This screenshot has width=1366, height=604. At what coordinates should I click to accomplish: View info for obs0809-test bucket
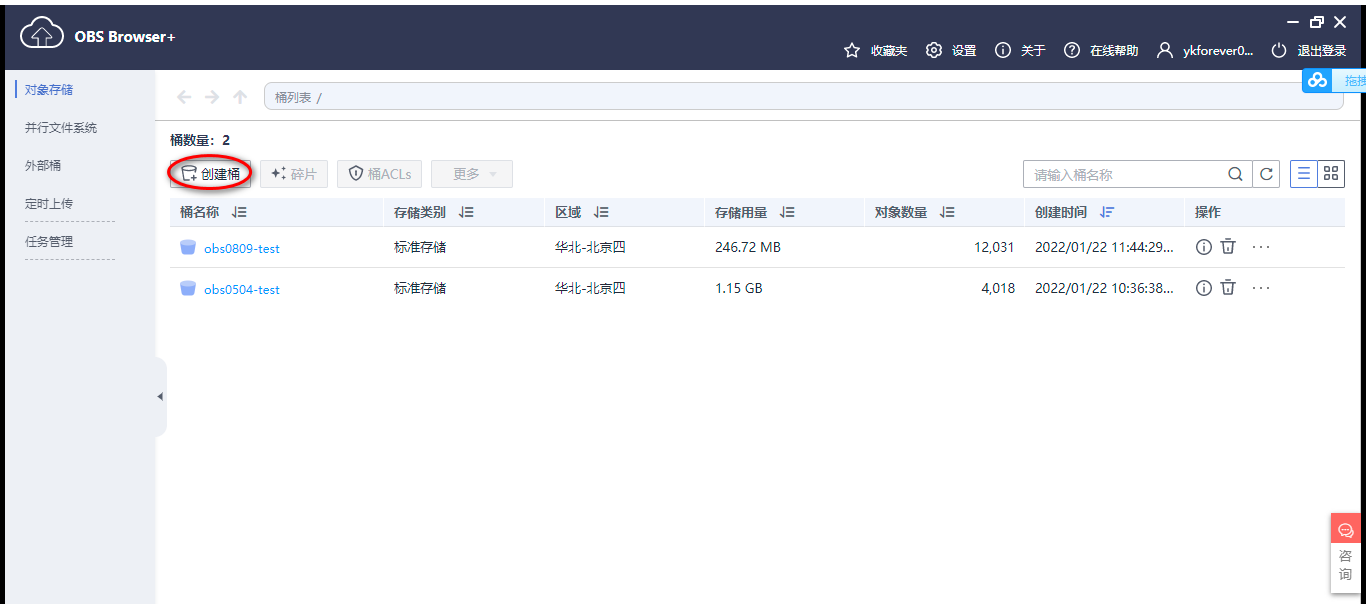tap(1204, 247)
